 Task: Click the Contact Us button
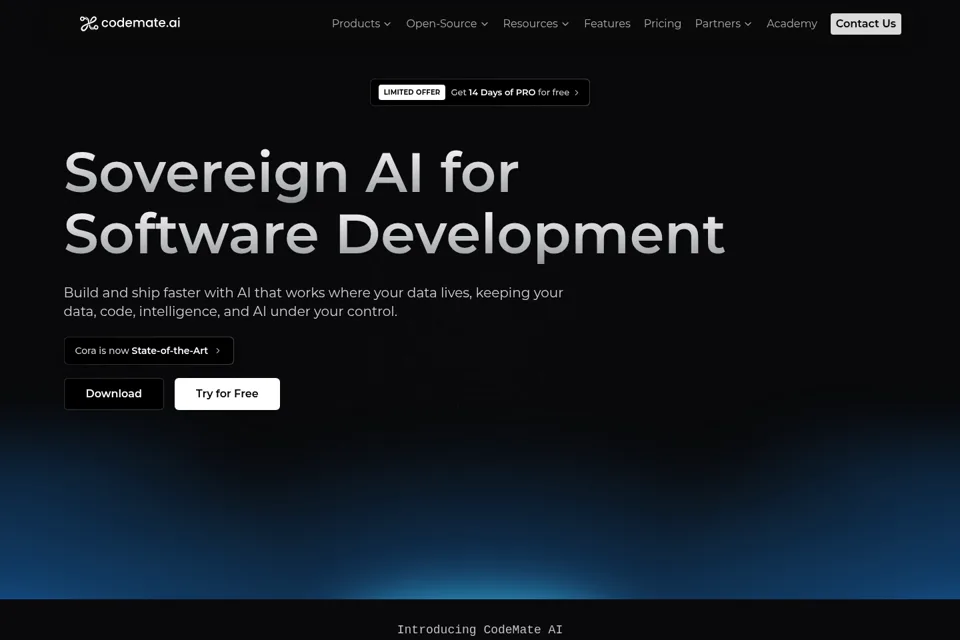[865, 23]
